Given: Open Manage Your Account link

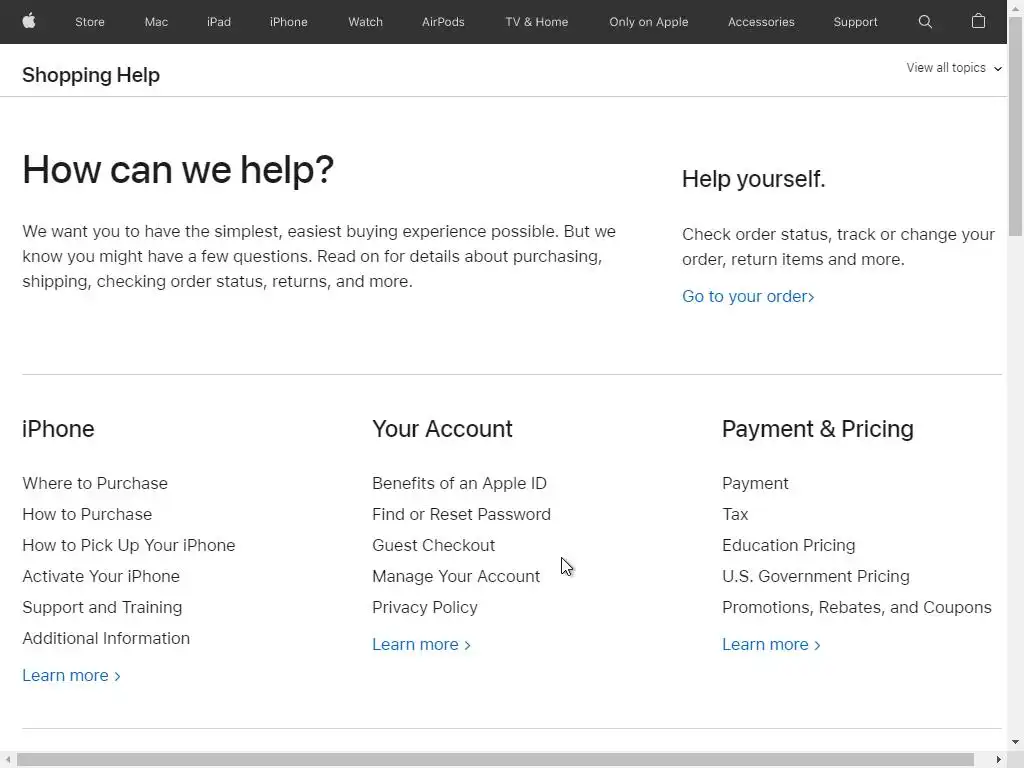Looking at the screenshot, I should [456, 576].
